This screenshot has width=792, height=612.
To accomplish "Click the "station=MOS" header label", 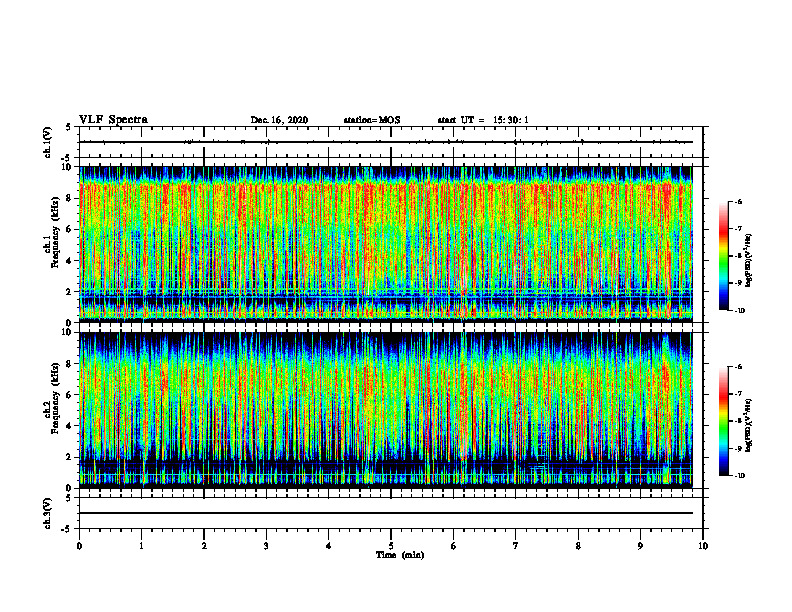I will coord(372,120).
